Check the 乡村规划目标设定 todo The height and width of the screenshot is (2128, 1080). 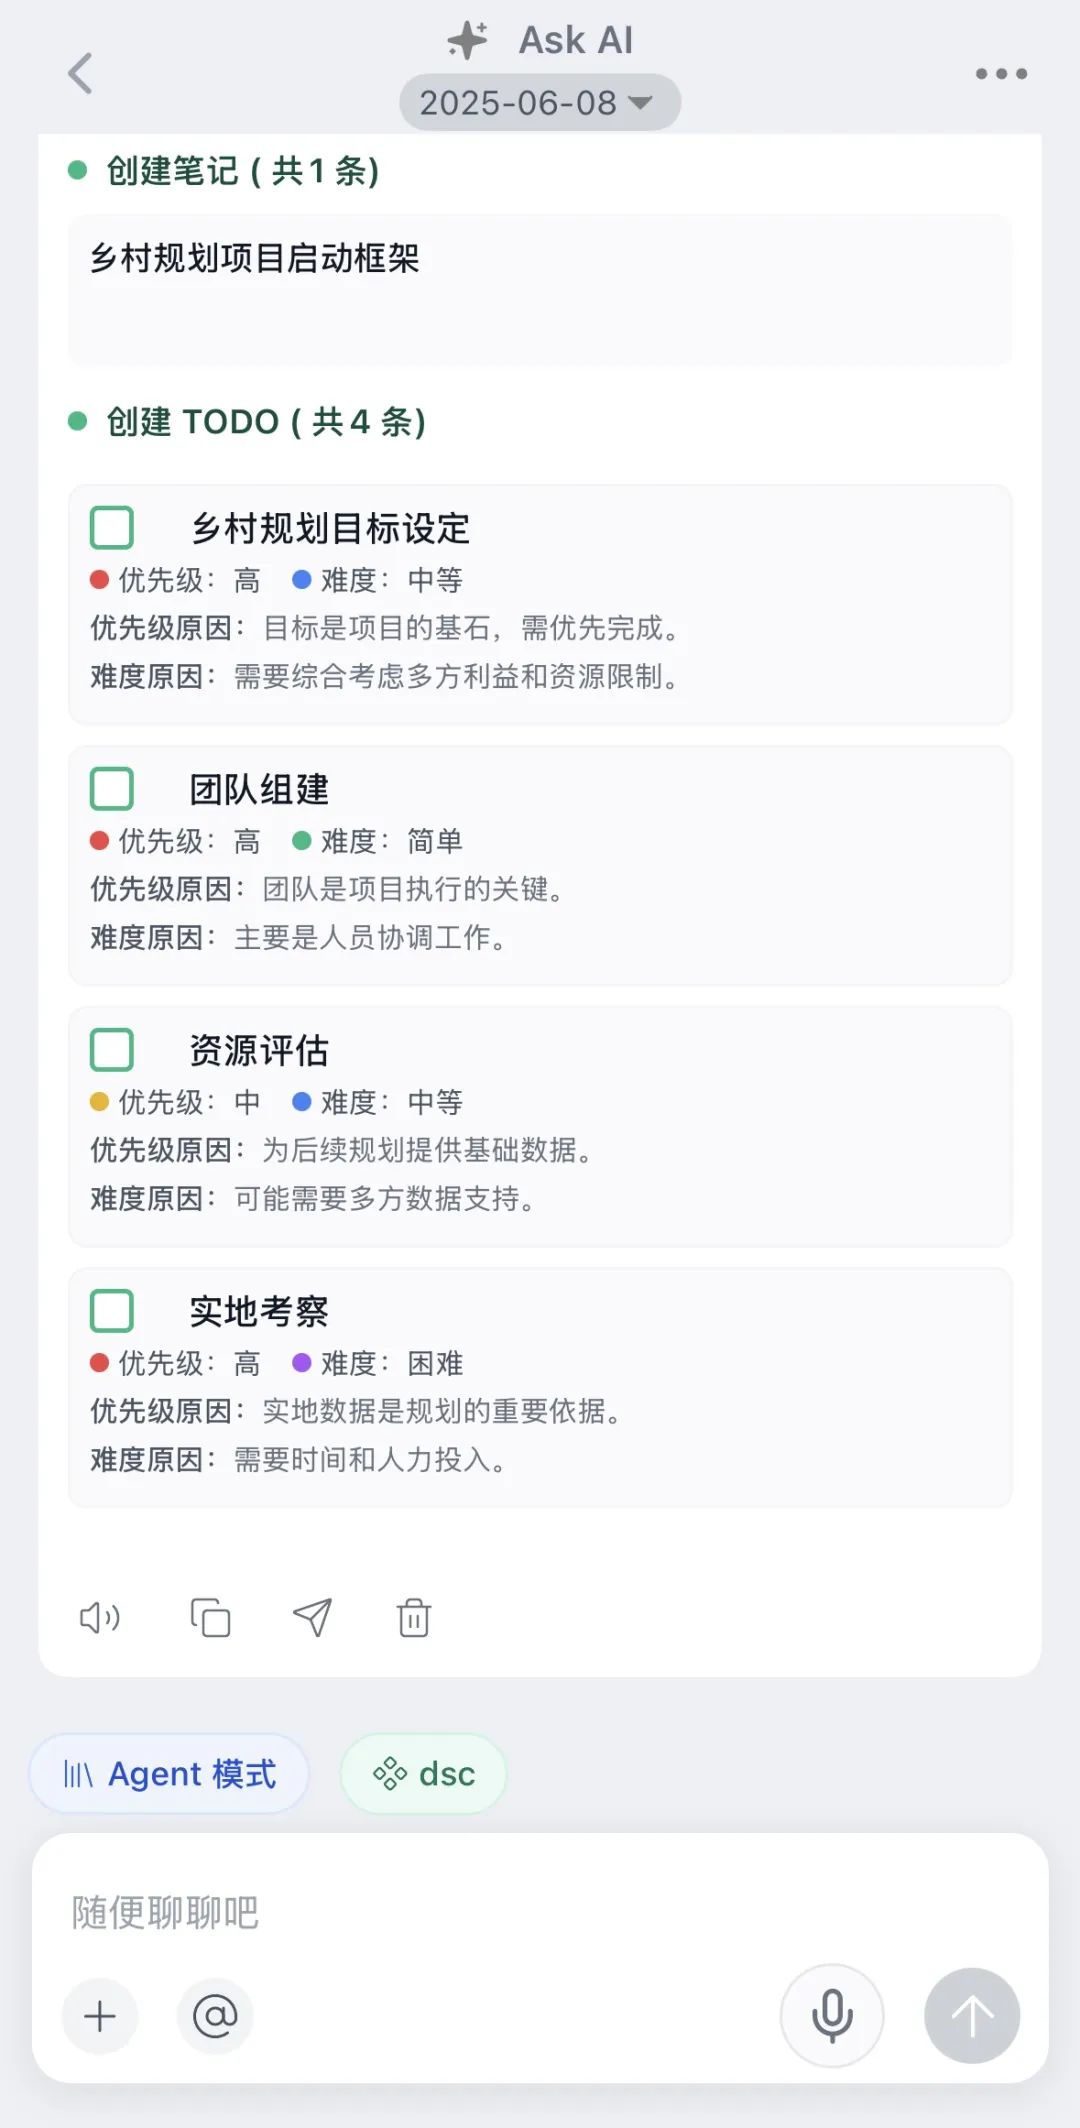pos(112,528)
